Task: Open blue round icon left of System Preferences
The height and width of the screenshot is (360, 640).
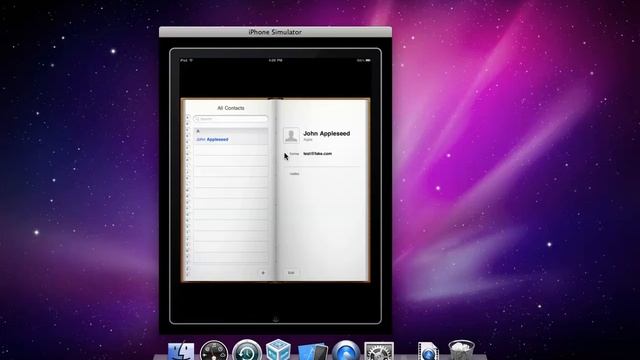Action: click(346, 351)
